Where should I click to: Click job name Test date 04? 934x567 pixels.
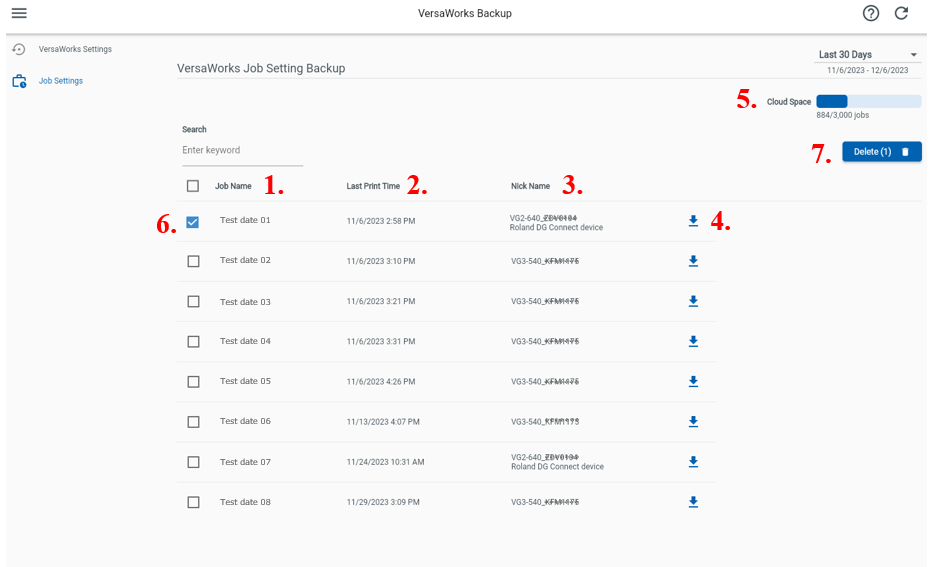coord(245,341)
